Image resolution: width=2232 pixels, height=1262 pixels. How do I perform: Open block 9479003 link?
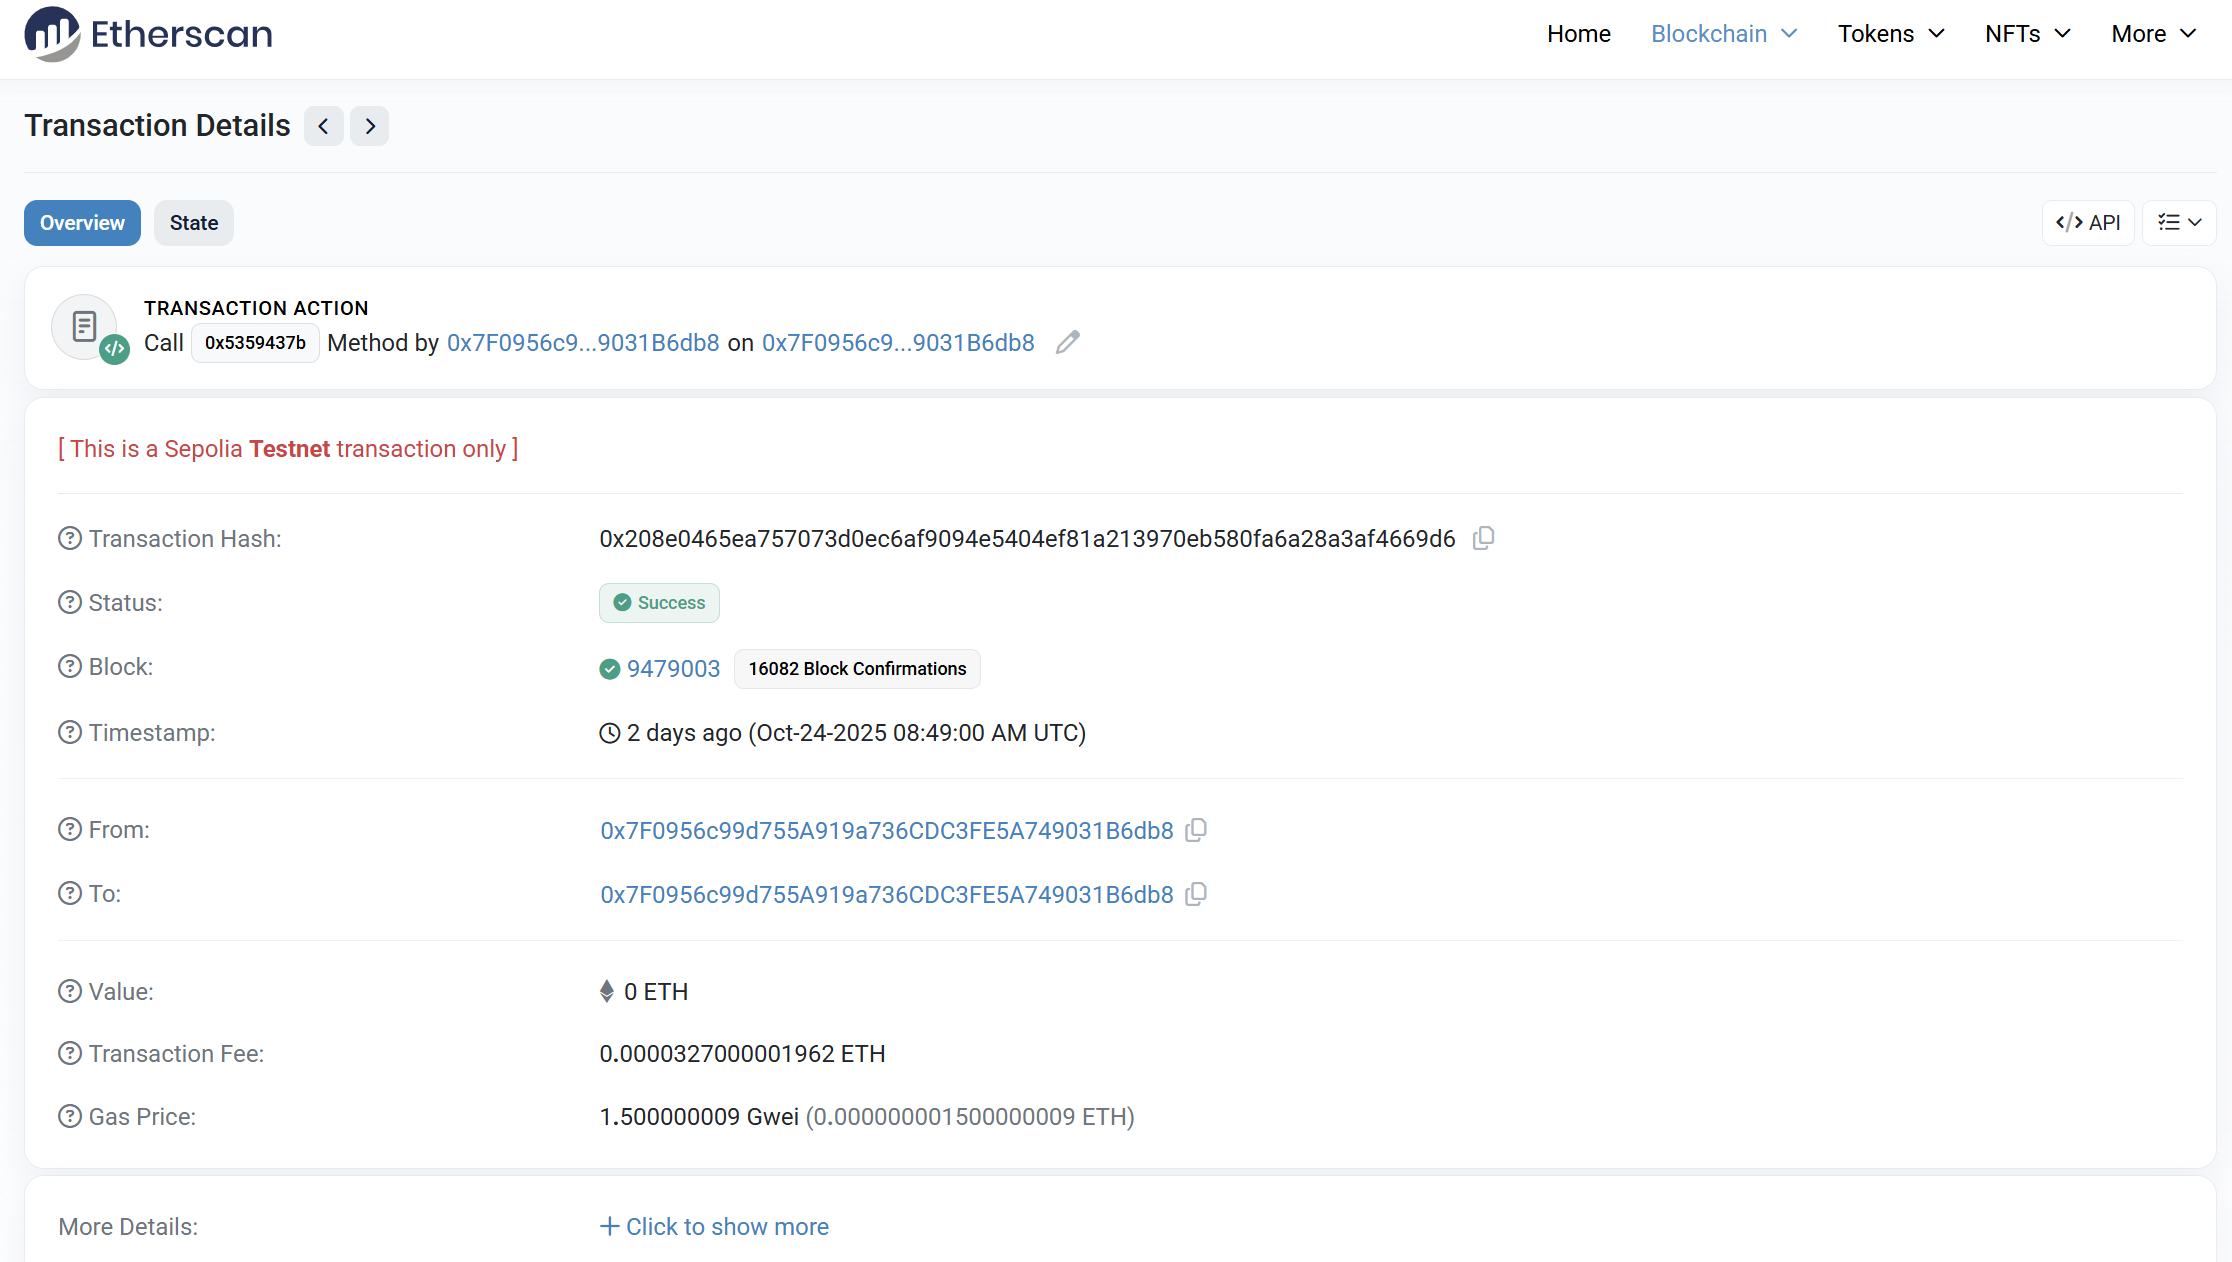(673, 669)
